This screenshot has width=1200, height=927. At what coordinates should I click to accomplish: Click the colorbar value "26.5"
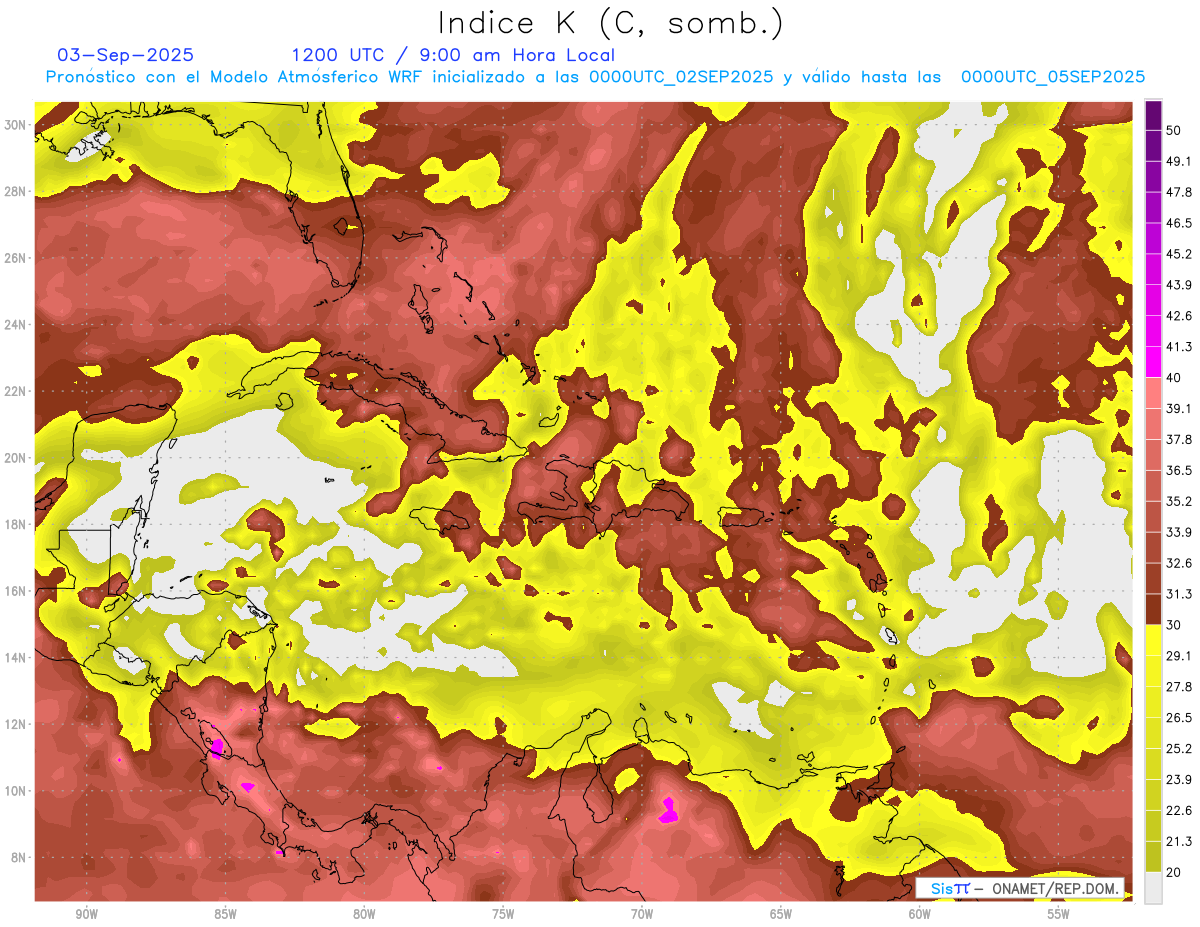click(1179, 718)
